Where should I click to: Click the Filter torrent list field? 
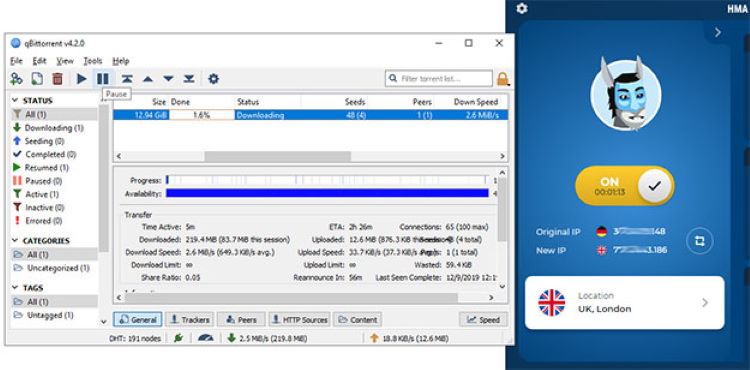pos(439,78)
